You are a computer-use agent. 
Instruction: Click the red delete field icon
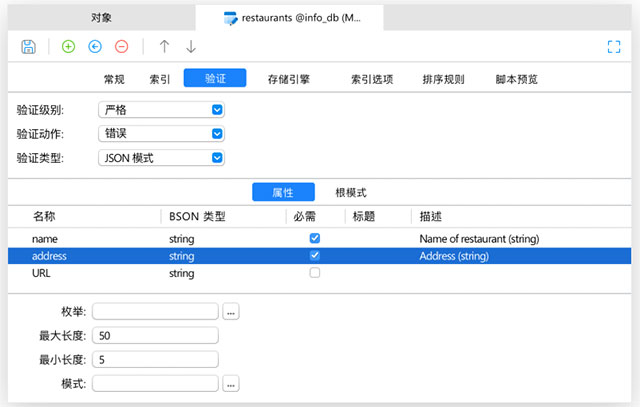122,47
